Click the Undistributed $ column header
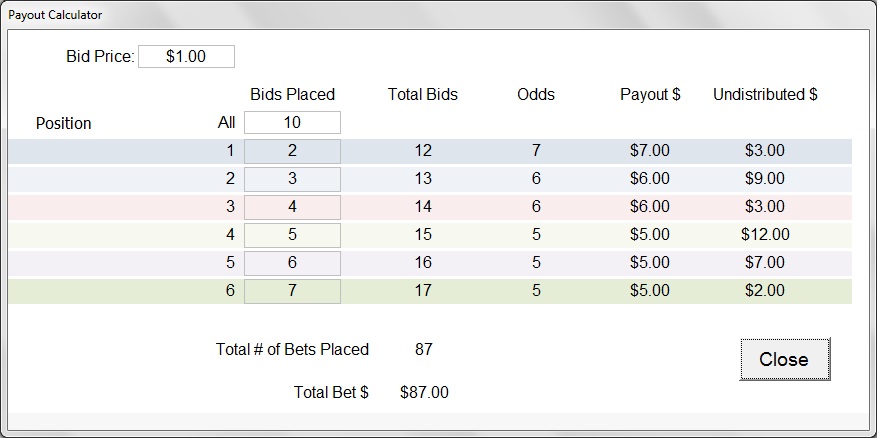The height and width of the screenshot is (438, 877). pos(765,94)
